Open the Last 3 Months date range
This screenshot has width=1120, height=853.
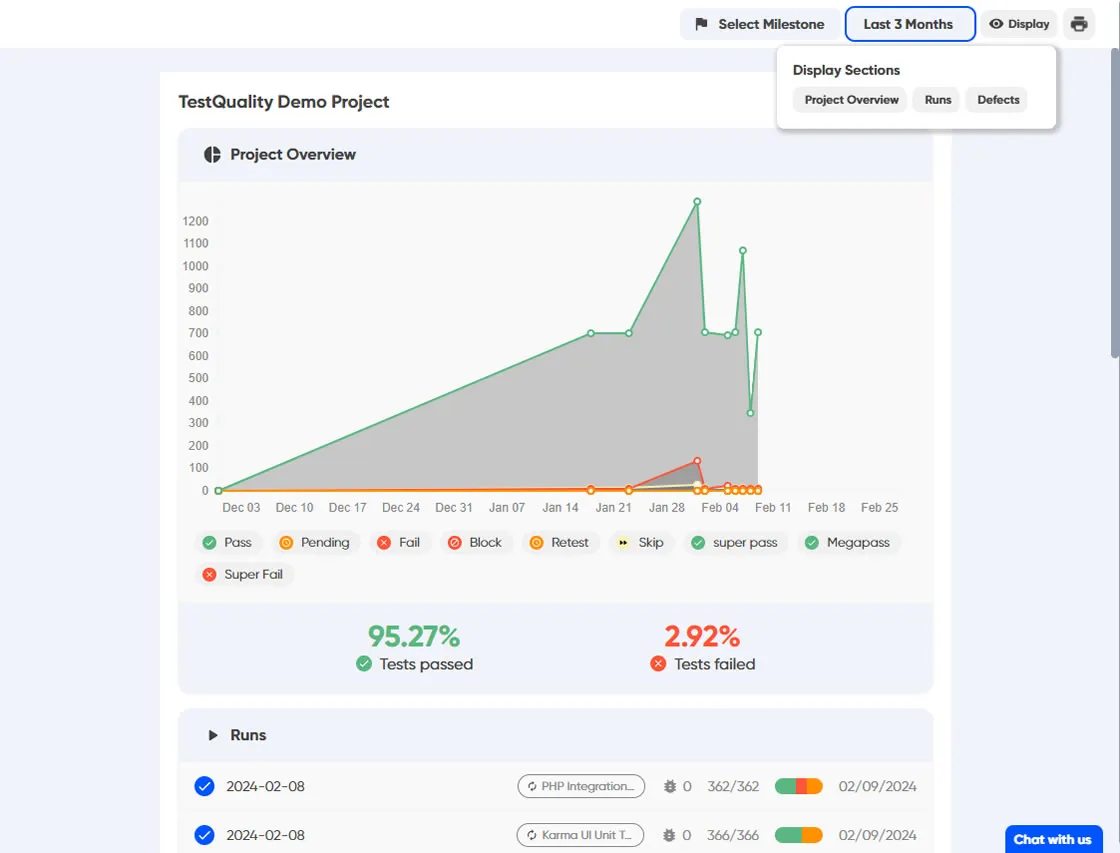click(x=909, y=24)
